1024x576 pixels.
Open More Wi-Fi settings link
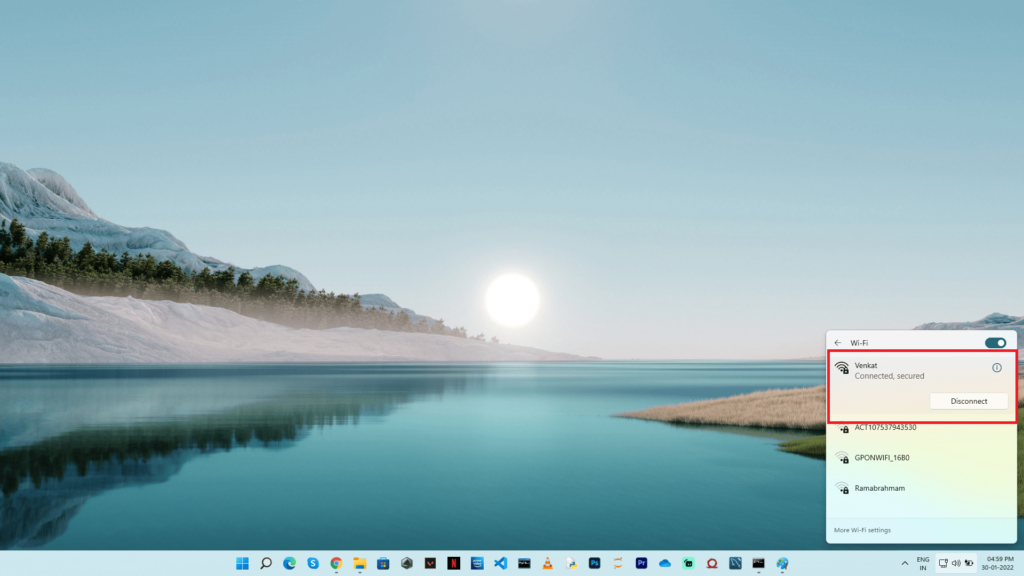[862, 530]
